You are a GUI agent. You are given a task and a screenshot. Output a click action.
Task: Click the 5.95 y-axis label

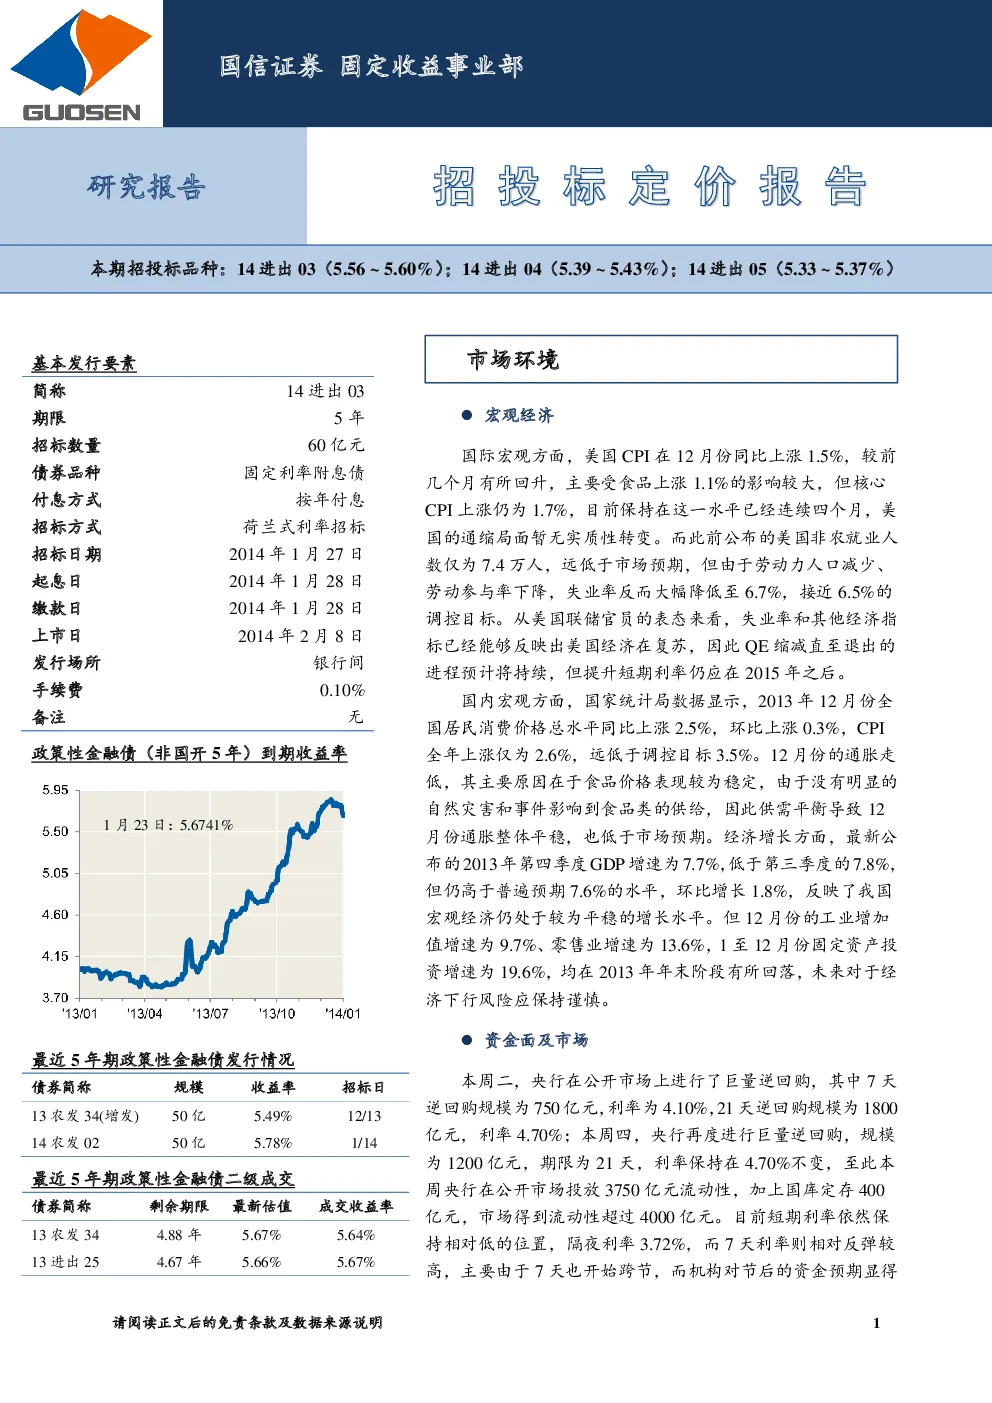[55, 790]
